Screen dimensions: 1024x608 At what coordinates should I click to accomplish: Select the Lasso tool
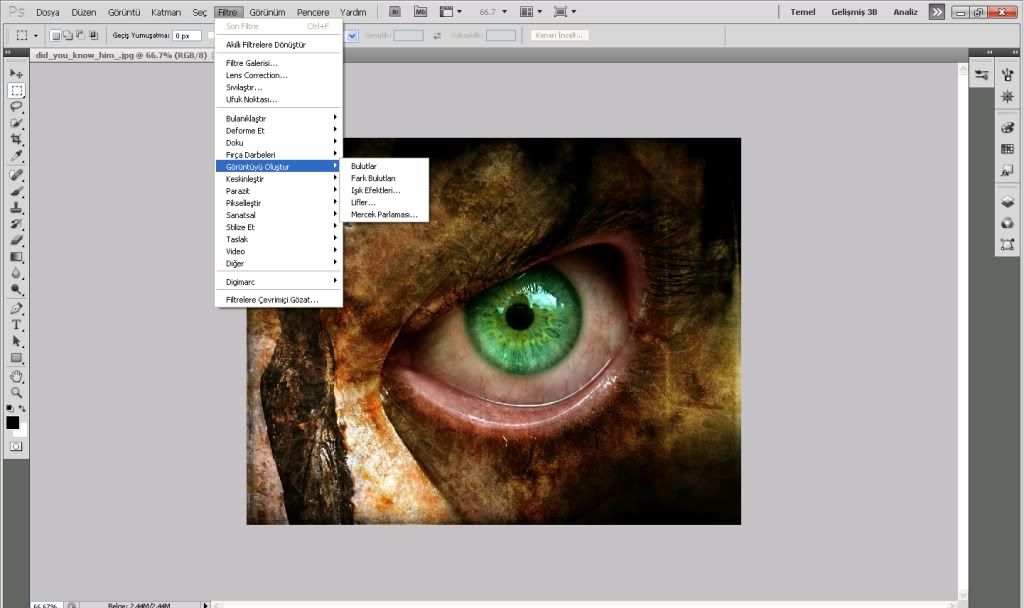[x=16, y=106]
